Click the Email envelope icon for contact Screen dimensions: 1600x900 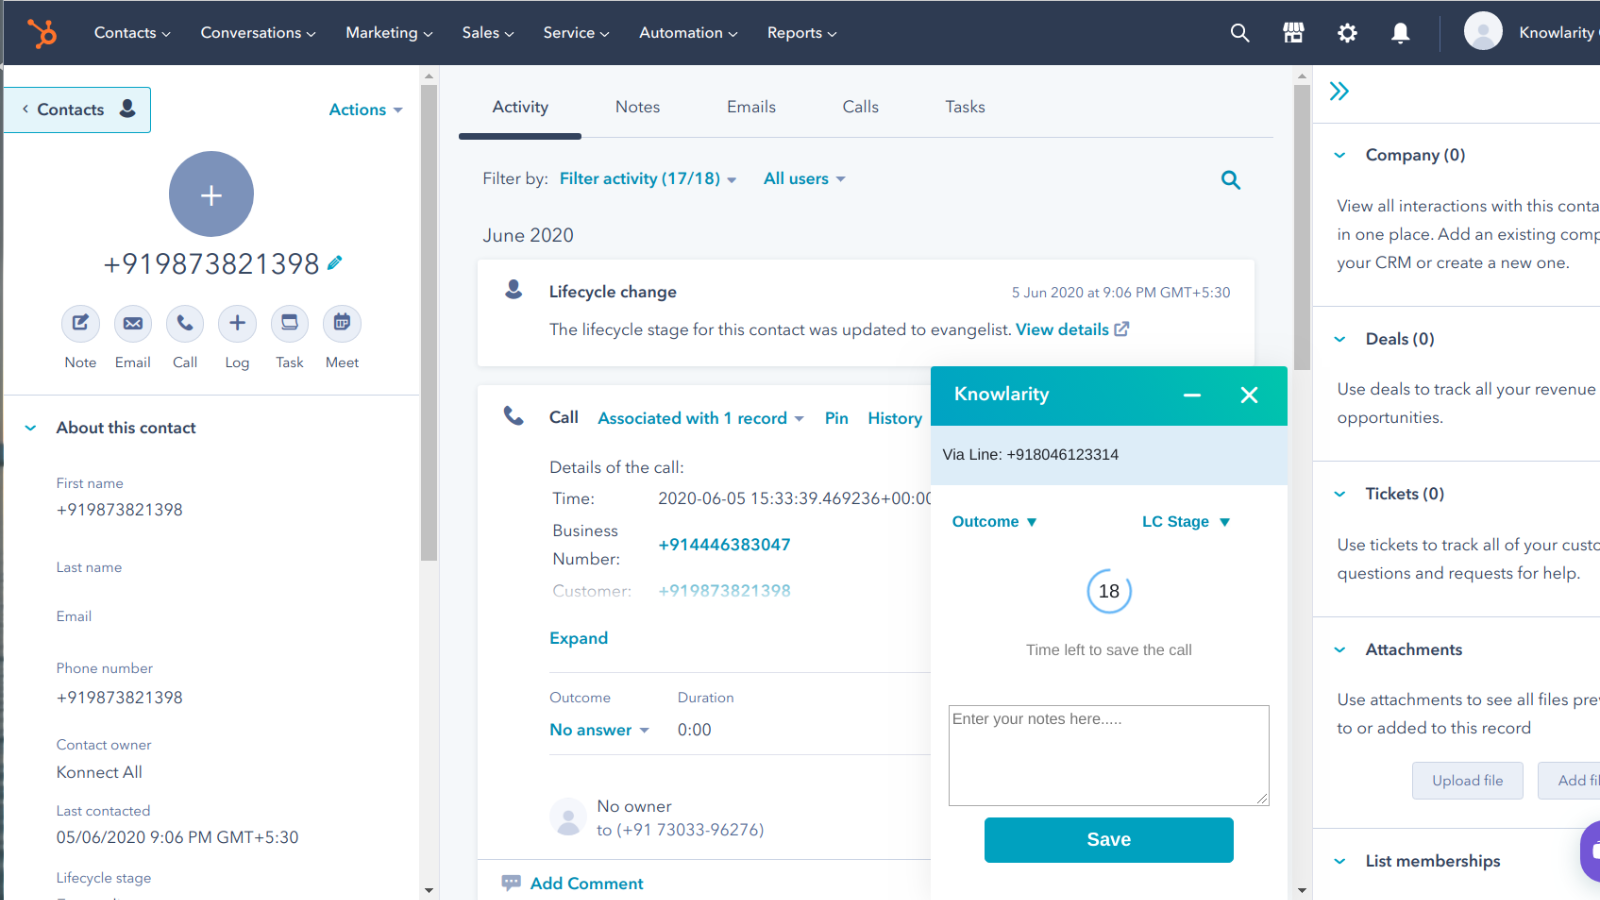132,323
